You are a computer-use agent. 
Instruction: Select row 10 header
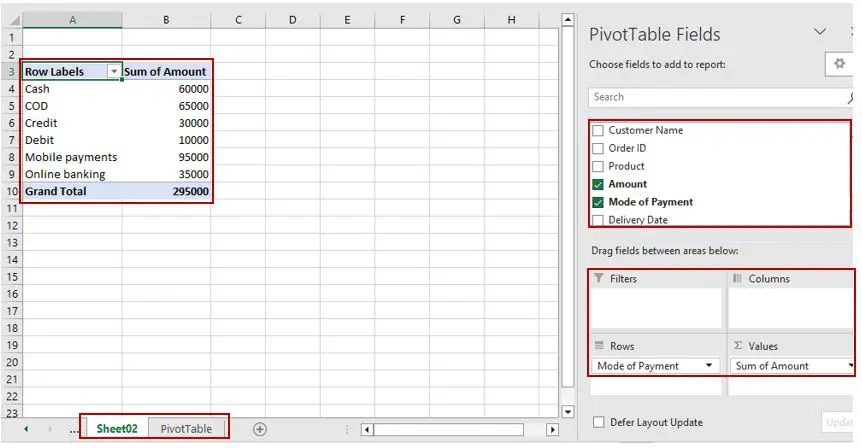click(x=12, y=191)
